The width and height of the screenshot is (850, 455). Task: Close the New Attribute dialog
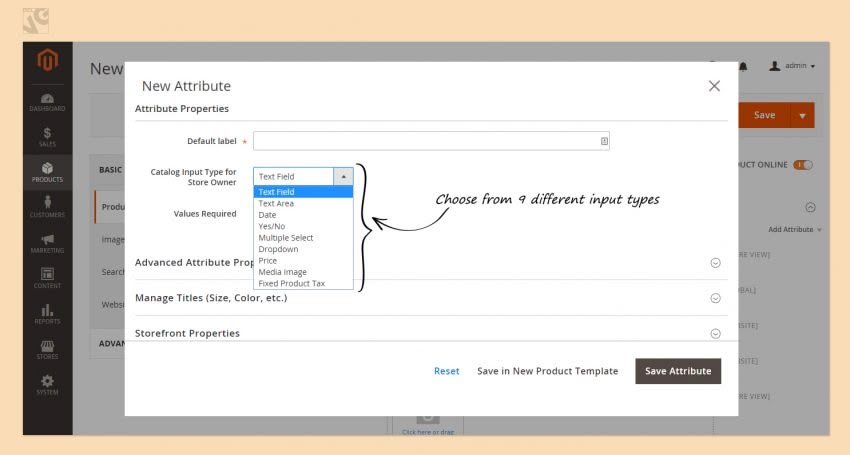click(714, 86)
